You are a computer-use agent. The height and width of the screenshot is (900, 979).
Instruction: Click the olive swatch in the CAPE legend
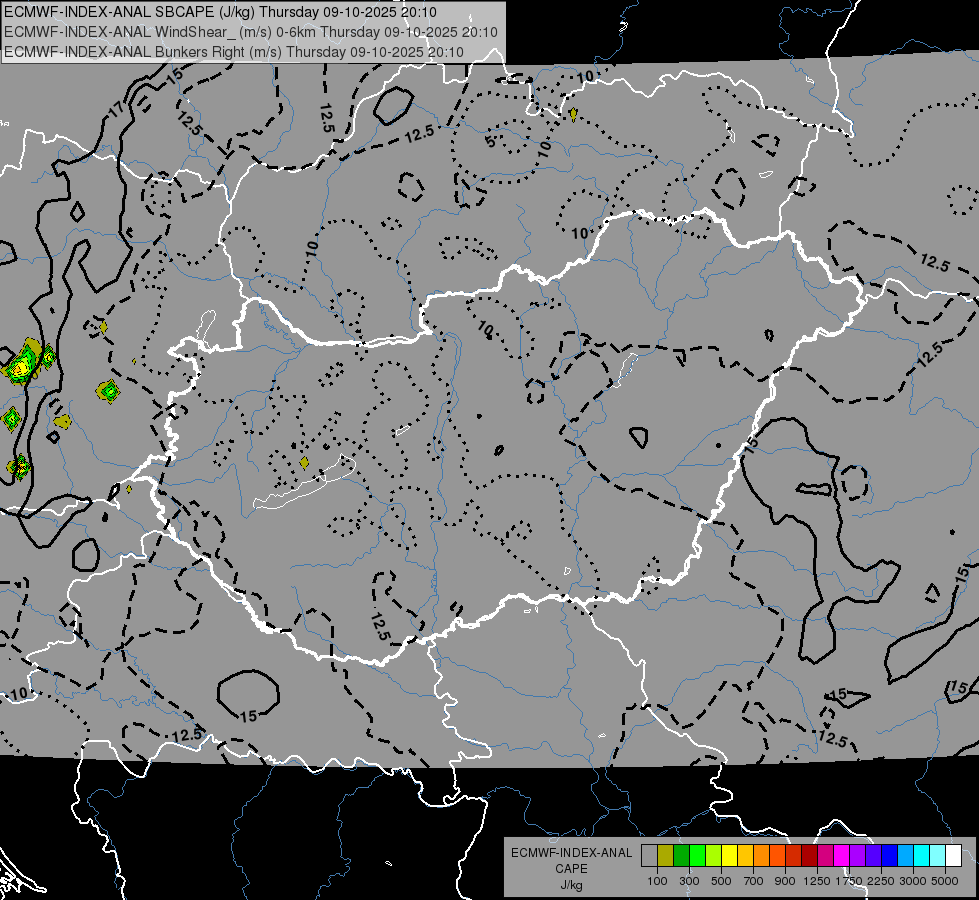click(666, 855)
